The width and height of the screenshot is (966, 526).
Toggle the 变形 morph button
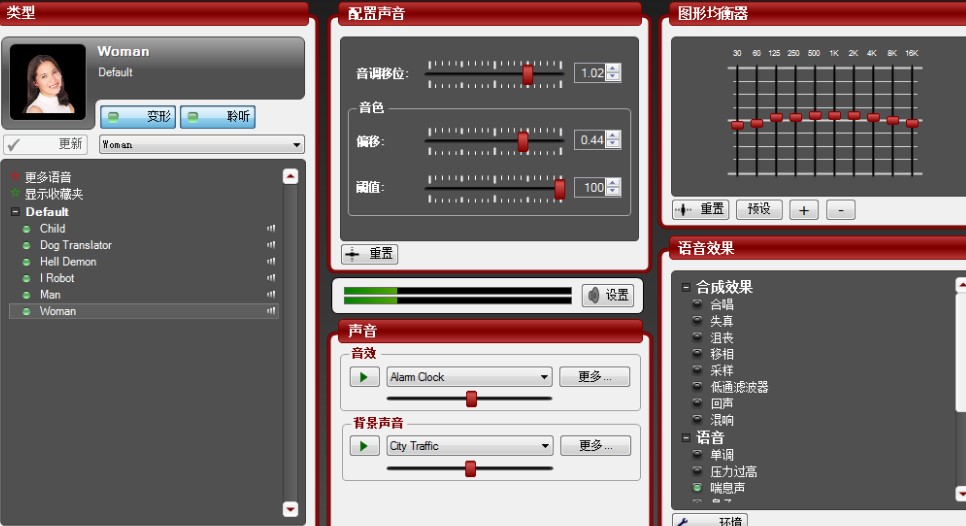(138, 116)
